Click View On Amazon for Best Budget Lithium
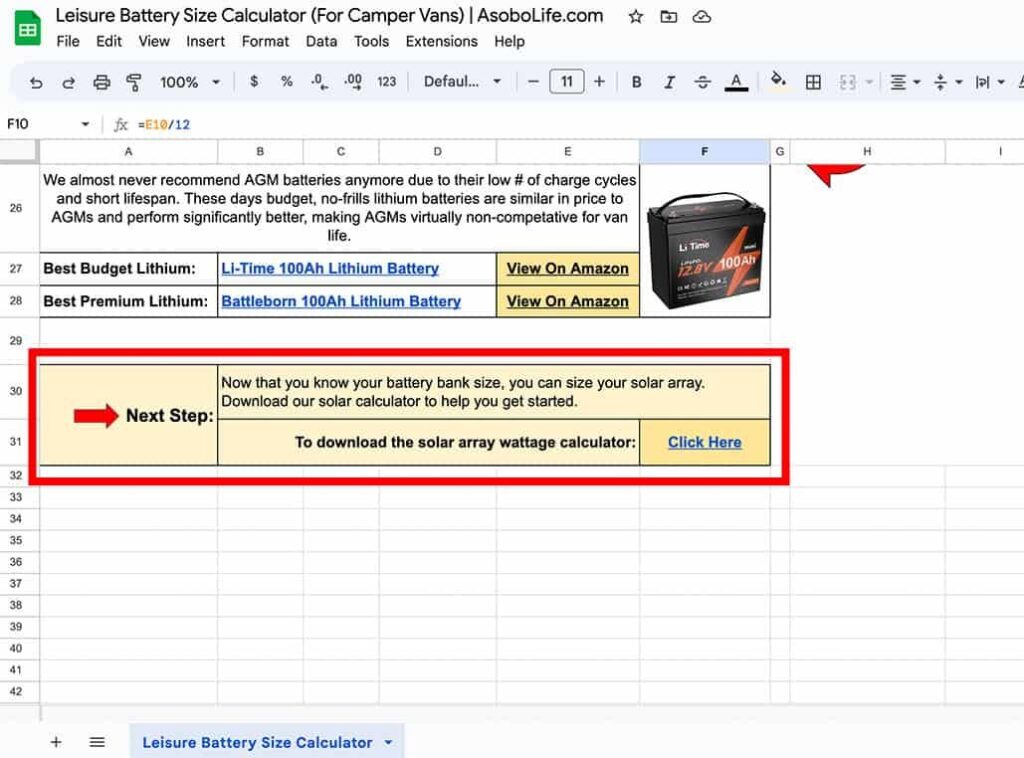1024x758 pixels. click(568, 268)
